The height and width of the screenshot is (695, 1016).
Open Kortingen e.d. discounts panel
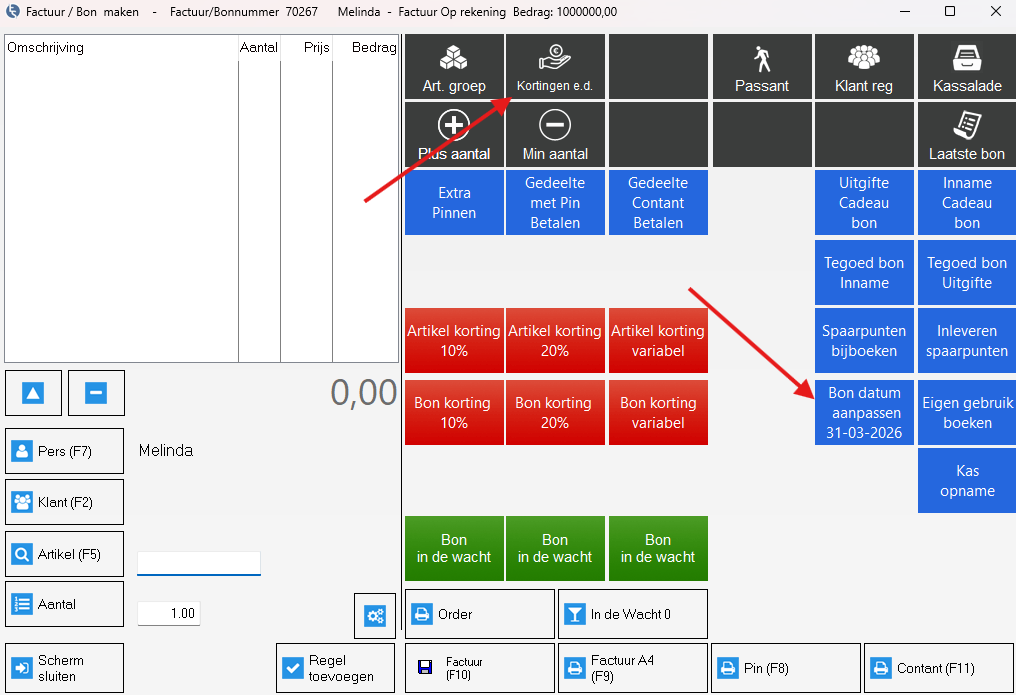pos(555,67)
